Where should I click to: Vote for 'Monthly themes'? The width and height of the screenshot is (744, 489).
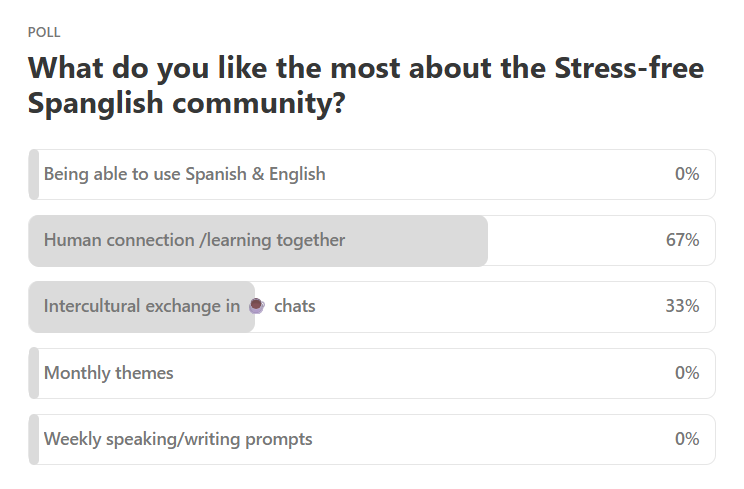[372, 373]
